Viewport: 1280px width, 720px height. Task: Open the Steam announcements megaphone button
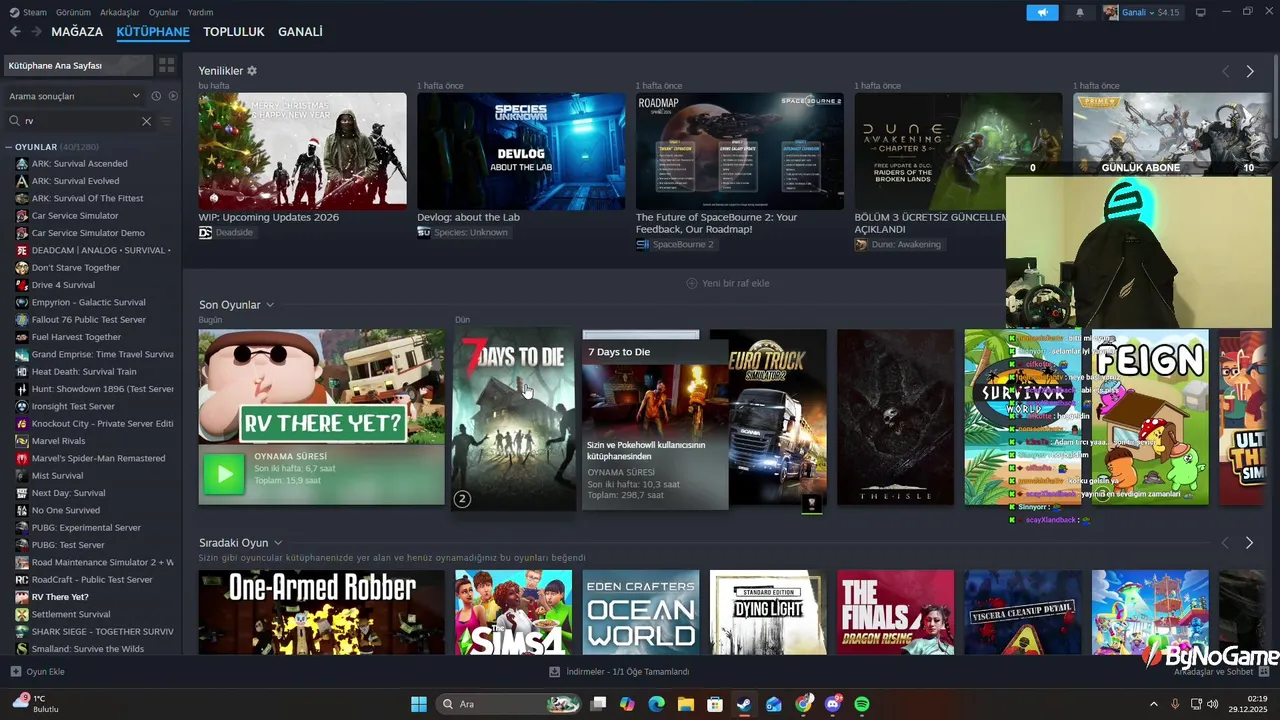click(x=1042, y=12)
